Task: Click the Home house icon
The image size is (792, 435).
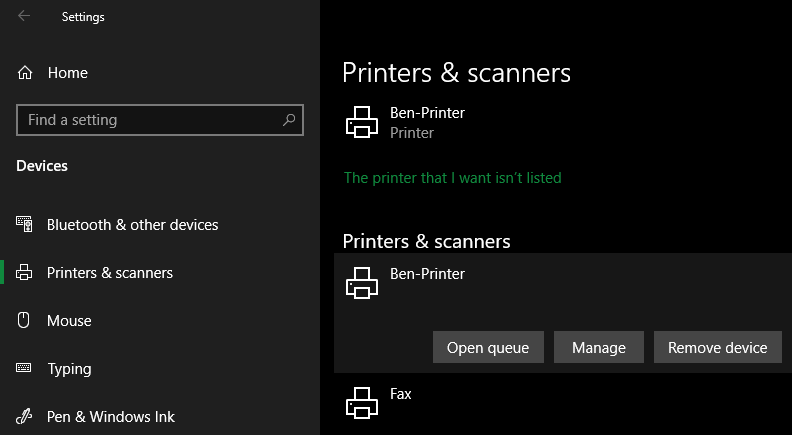Action: [25, 73]
